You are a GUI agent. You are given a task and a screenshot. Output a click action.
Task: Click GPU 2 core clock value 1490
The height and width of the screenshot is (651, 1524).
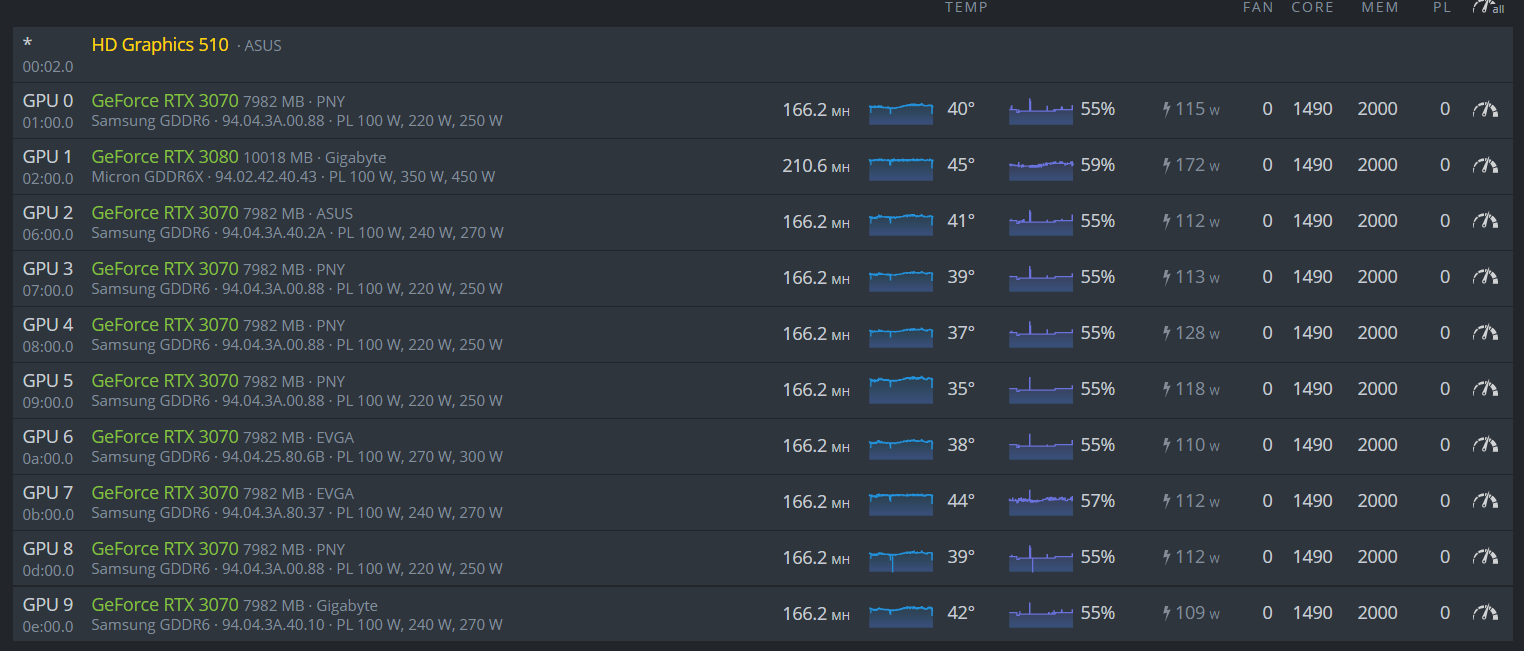(1312, 221)
